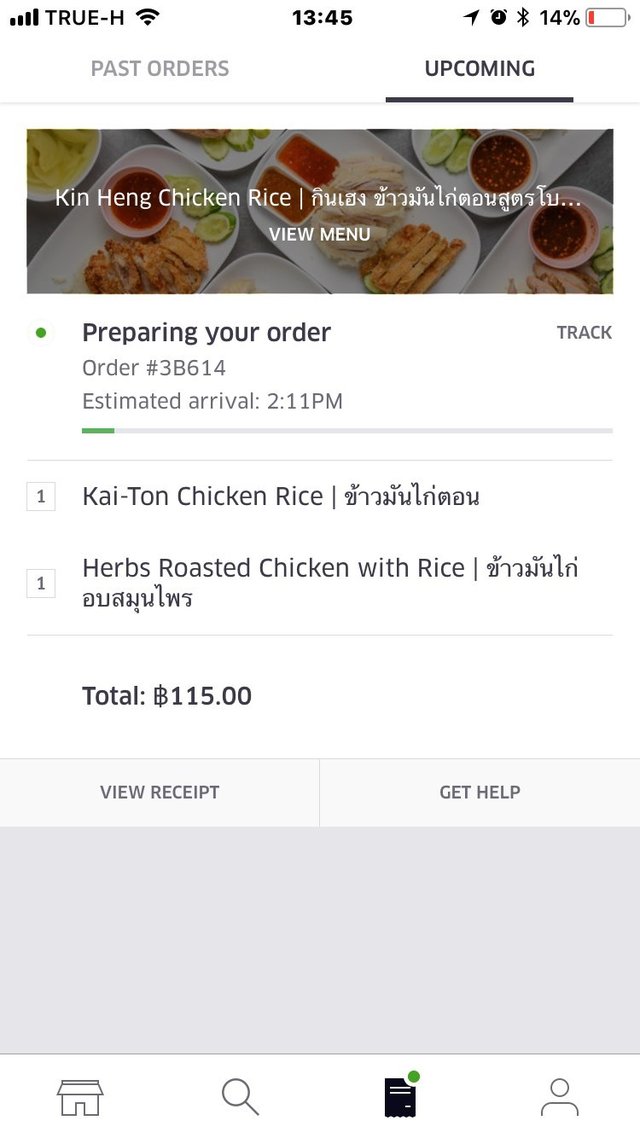Select the Upcoming tab
This screenshot has height=1138, width=640.
click(479, 69)
